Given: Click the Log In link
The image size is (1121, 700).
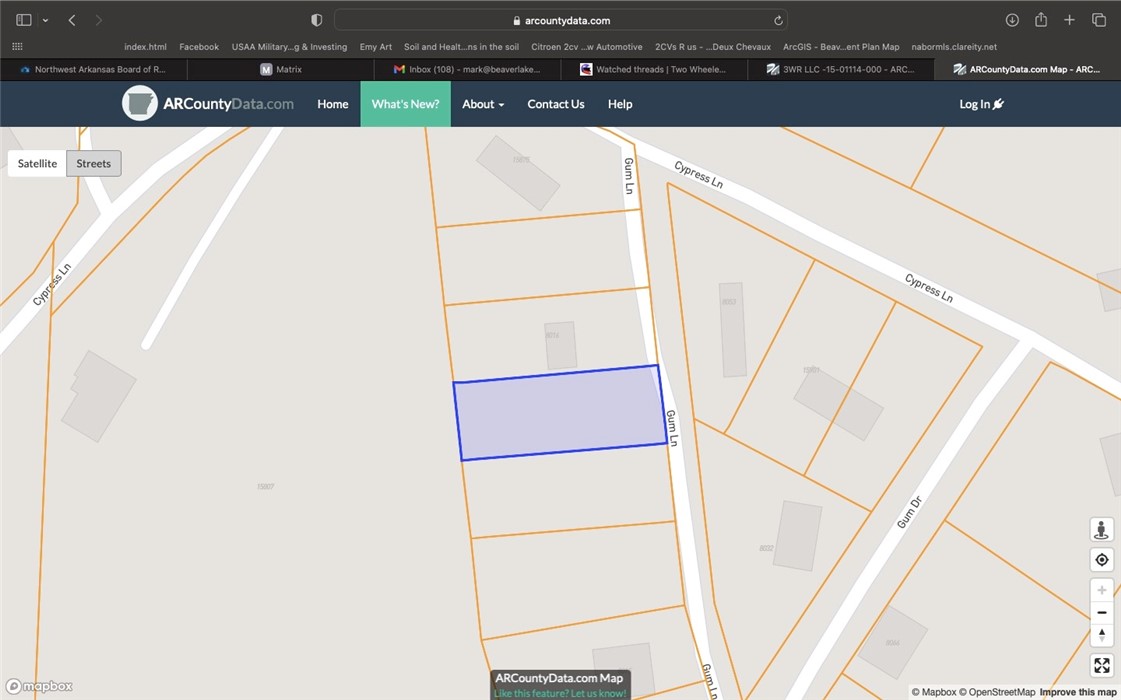Looking at the screenshot, I should point(981,104).
